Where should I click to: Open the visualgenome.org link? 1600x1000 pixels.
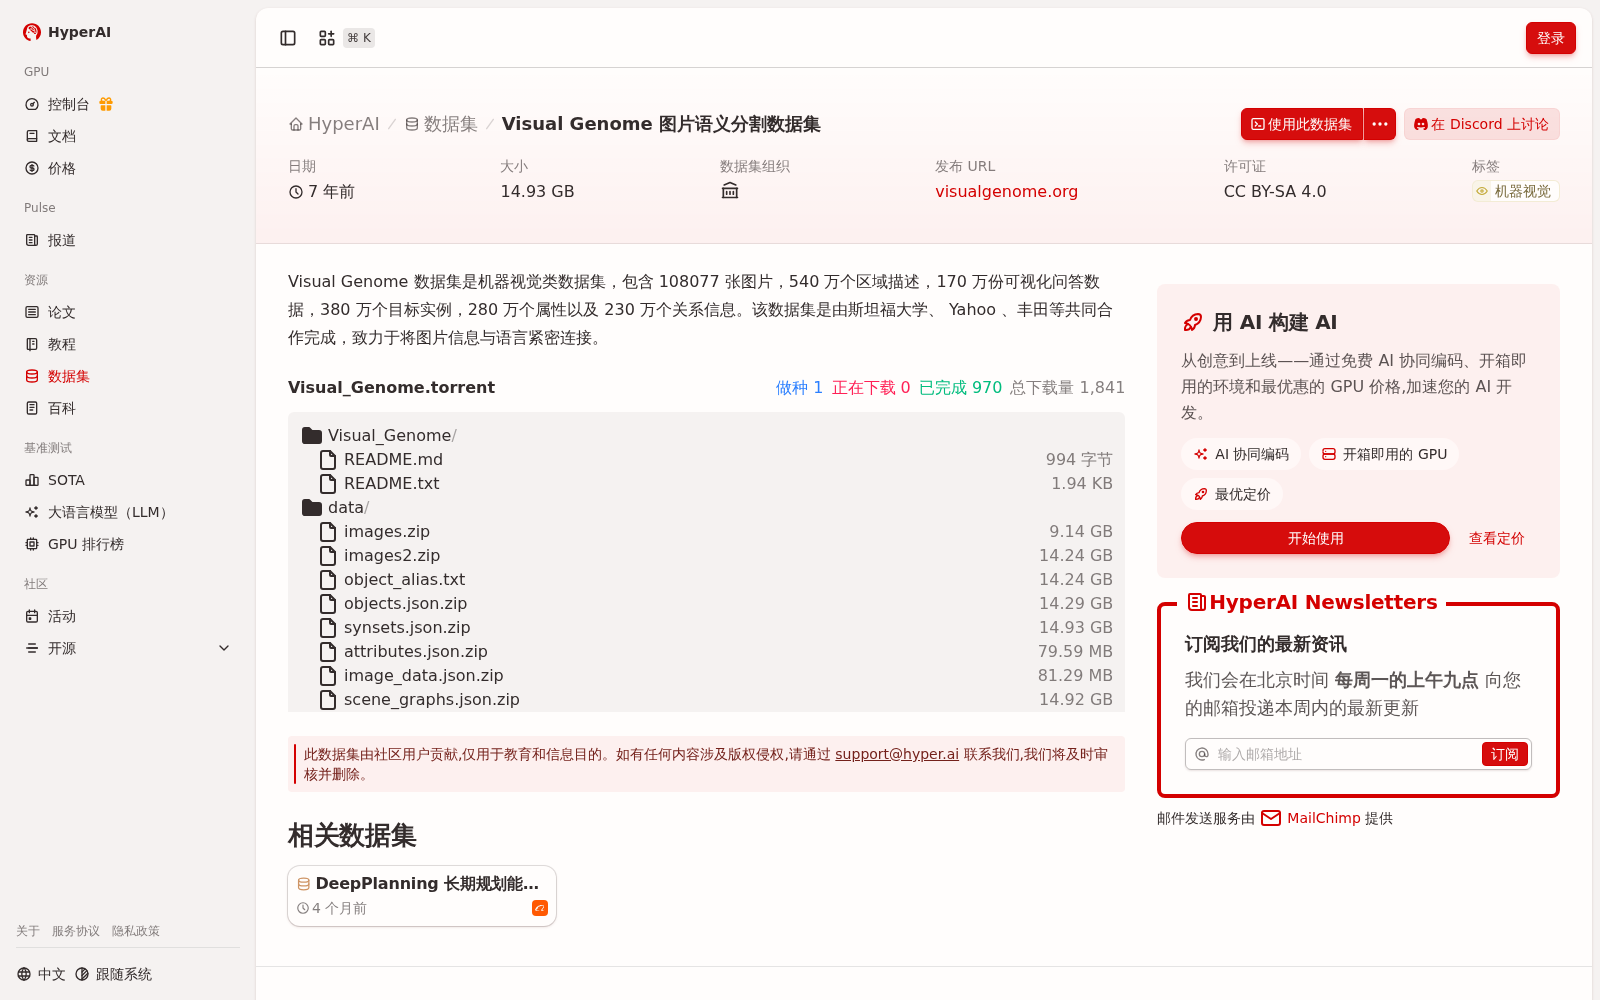(x=1007, y=191)
